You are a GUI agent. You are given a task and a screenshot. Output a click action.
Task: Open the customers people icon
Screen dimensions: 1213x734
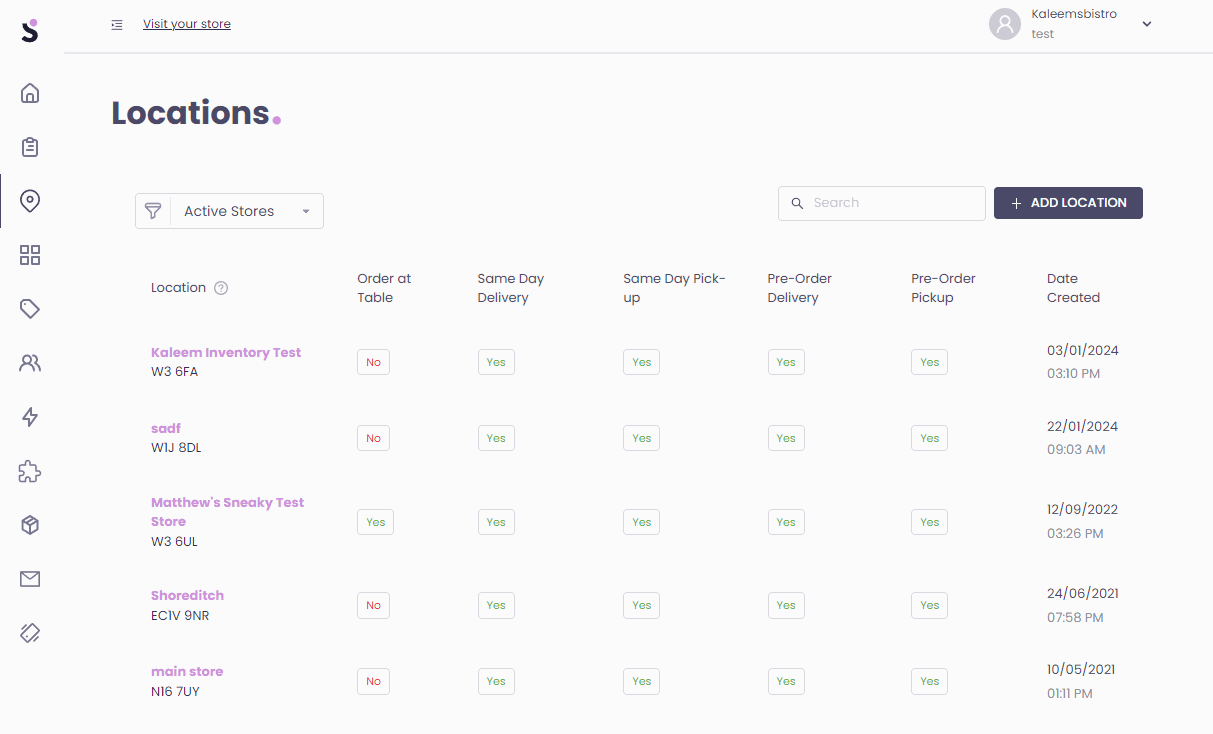pos(30,363)
